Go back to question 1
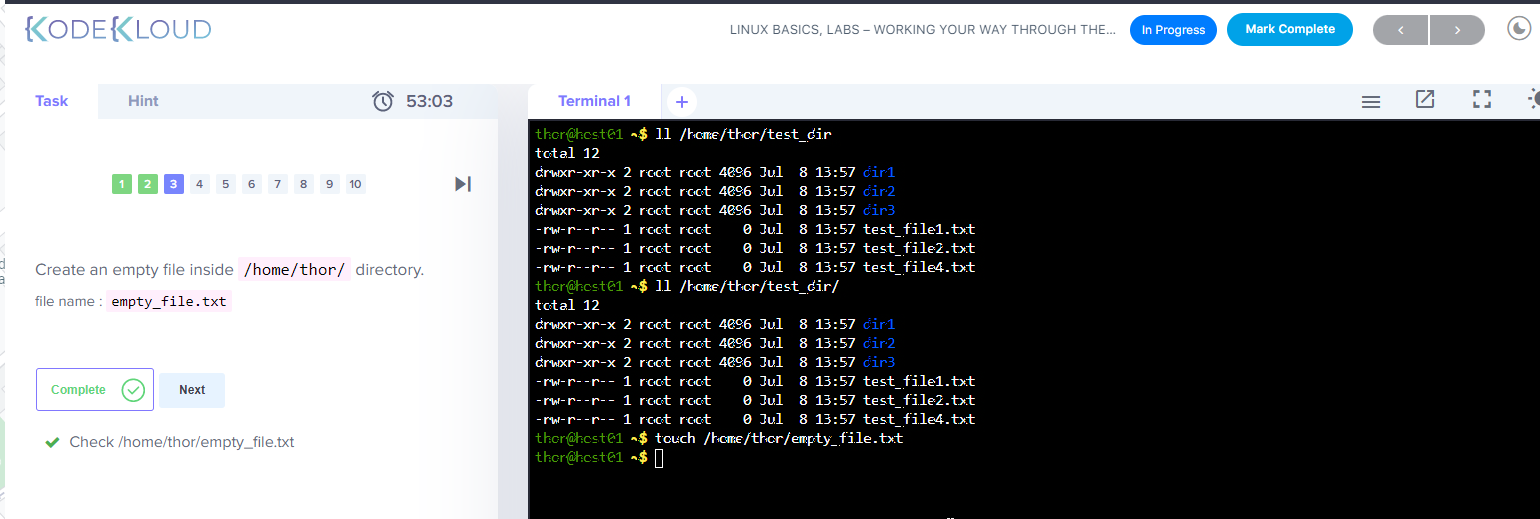Viewport: 1540px width, 519px height. tap(122, 184)
